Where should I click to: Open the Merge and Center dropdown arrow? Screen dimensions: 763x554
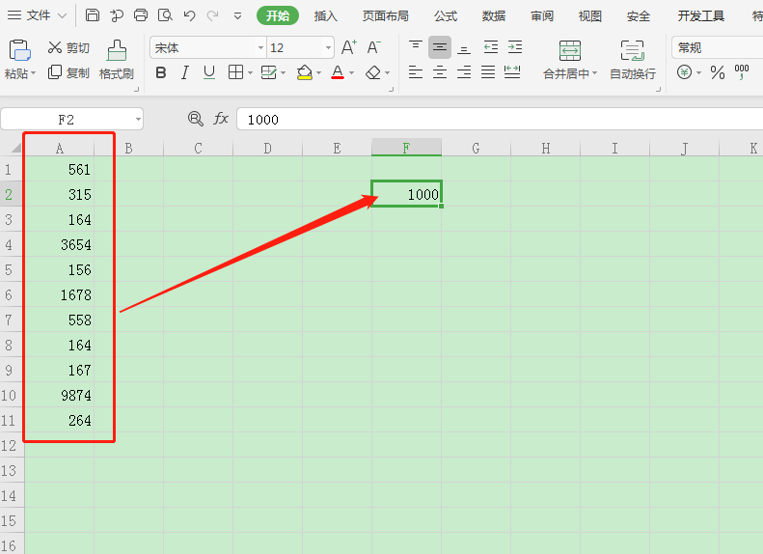tap(595, 74)
